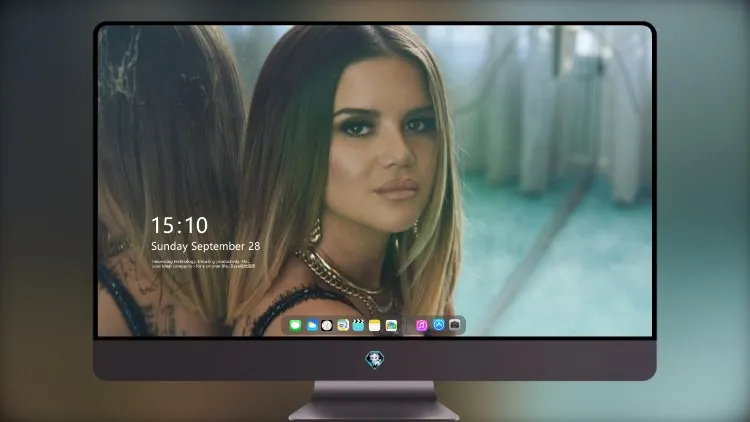The height and width of the screenshot is (422, 750).
Task: Click the Sunday September 28 date
Action: click(206, 246)
